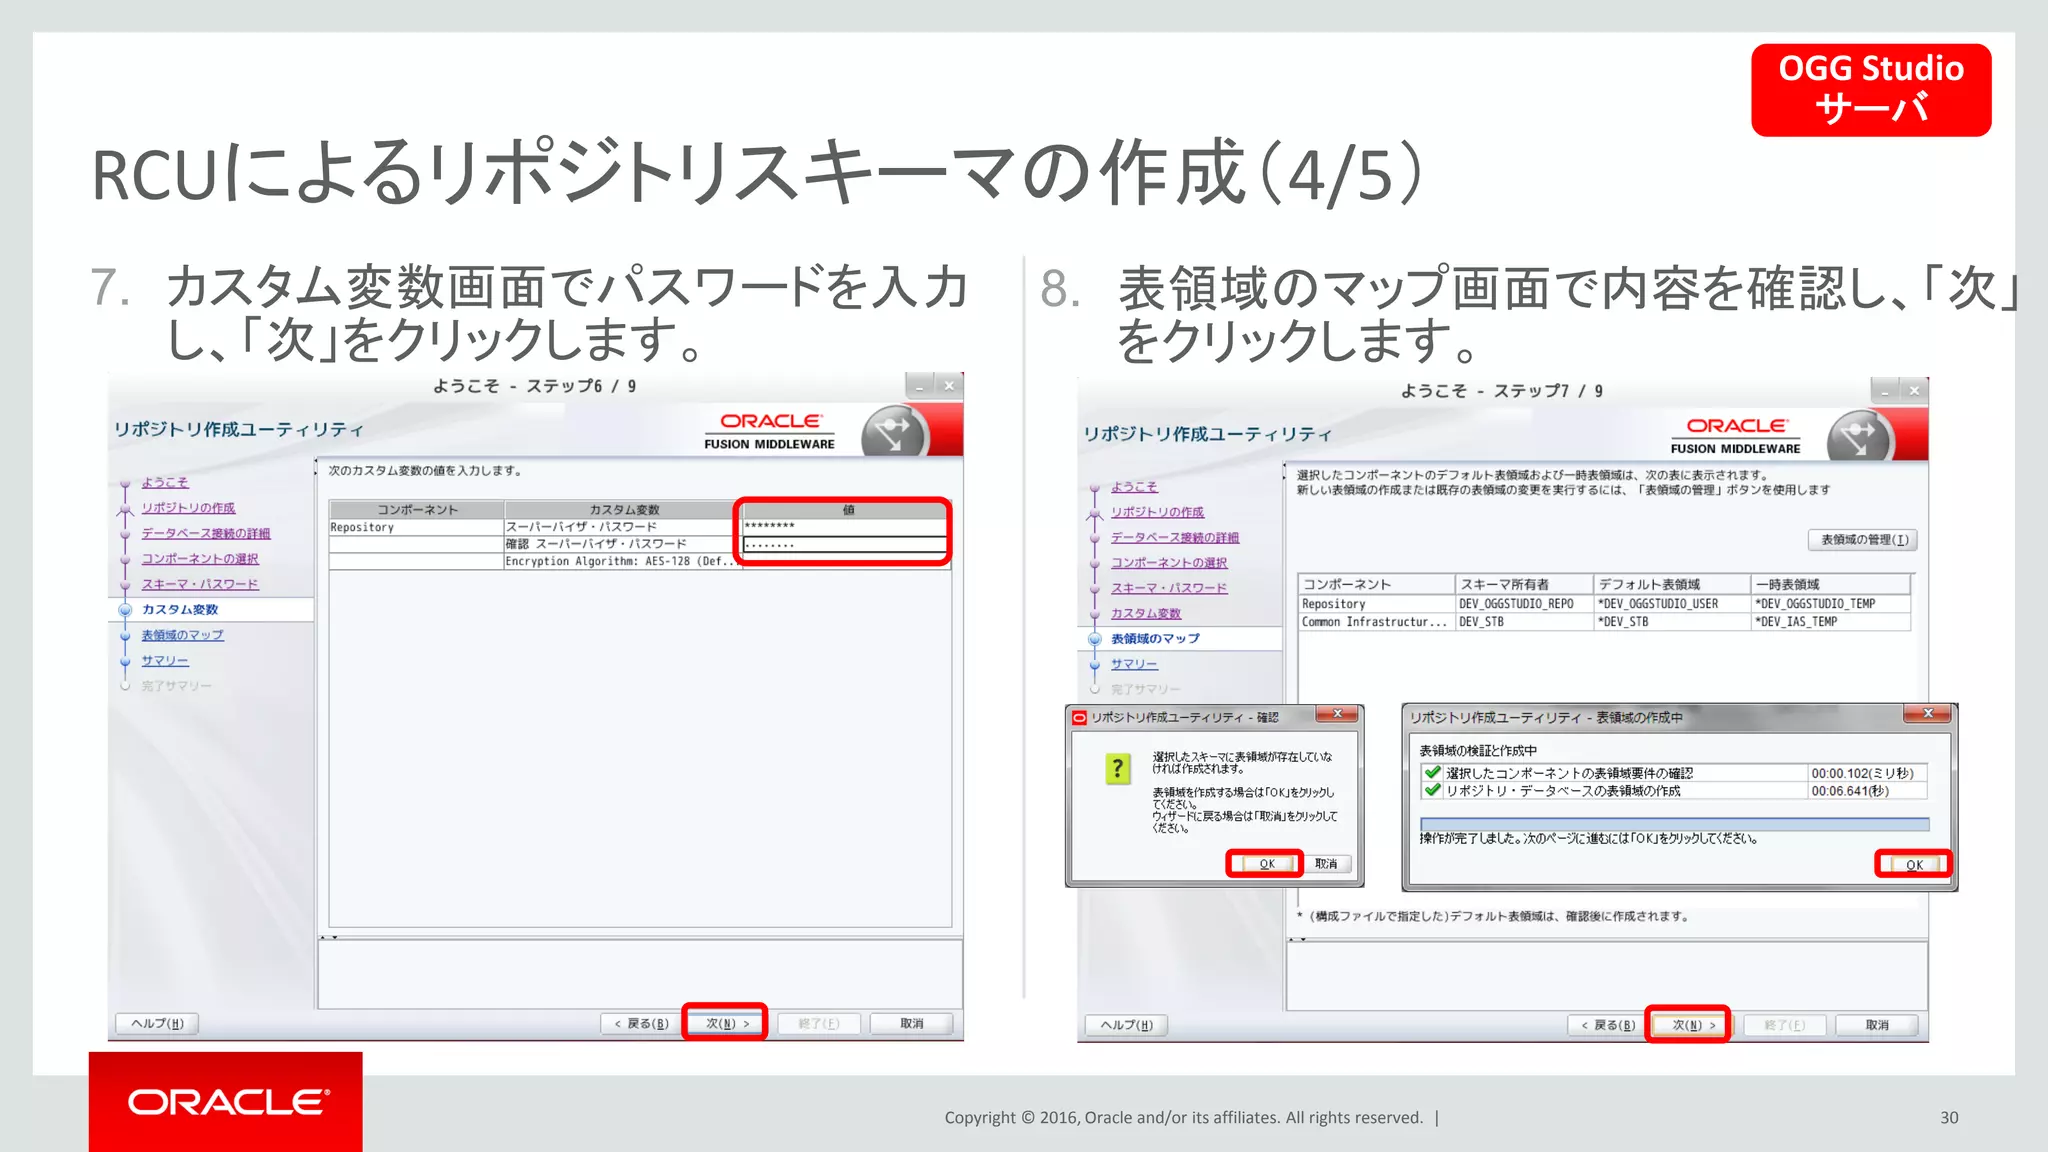Open *DEV_OGGSTUDIO_USER default tablespace cell

(1672, 604)
